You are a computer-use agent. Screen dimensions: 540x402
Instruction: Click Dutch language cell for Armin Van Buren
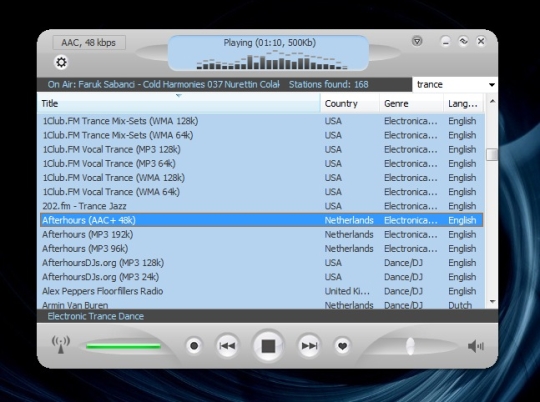pos(460,305)
